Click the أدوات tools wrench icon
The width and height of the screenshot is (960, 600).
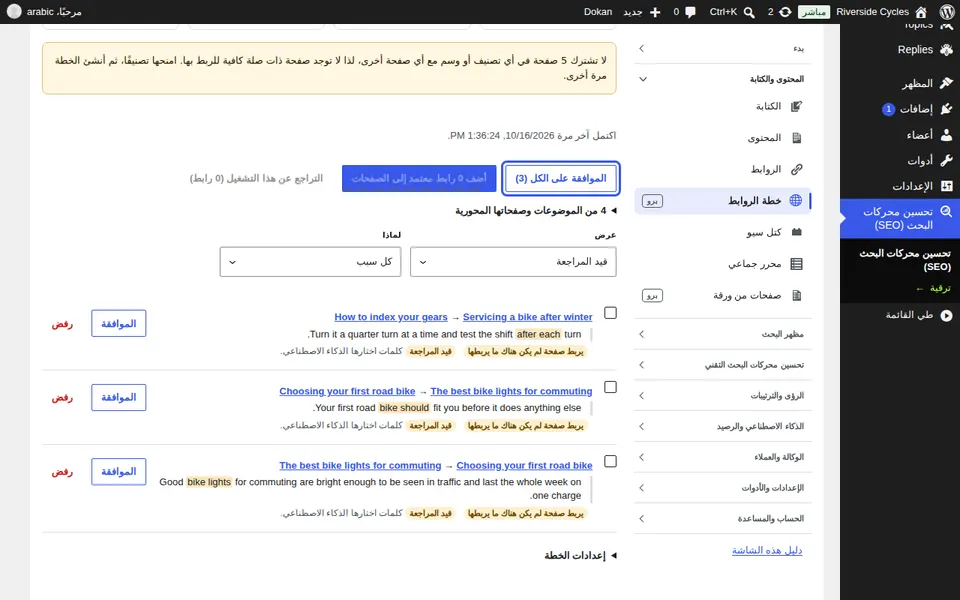[947, 160]
